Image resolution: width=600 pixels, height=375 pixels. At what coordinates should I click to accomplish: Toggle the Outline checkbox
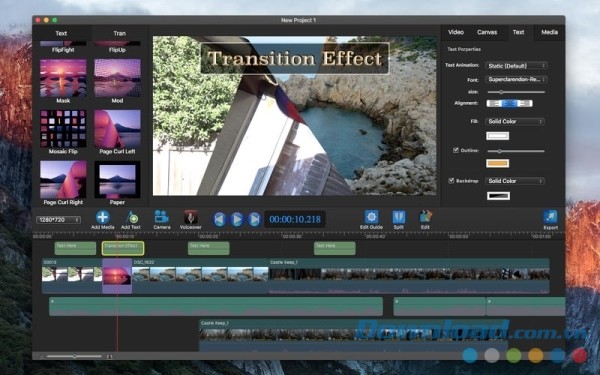[x=456, y=150]
